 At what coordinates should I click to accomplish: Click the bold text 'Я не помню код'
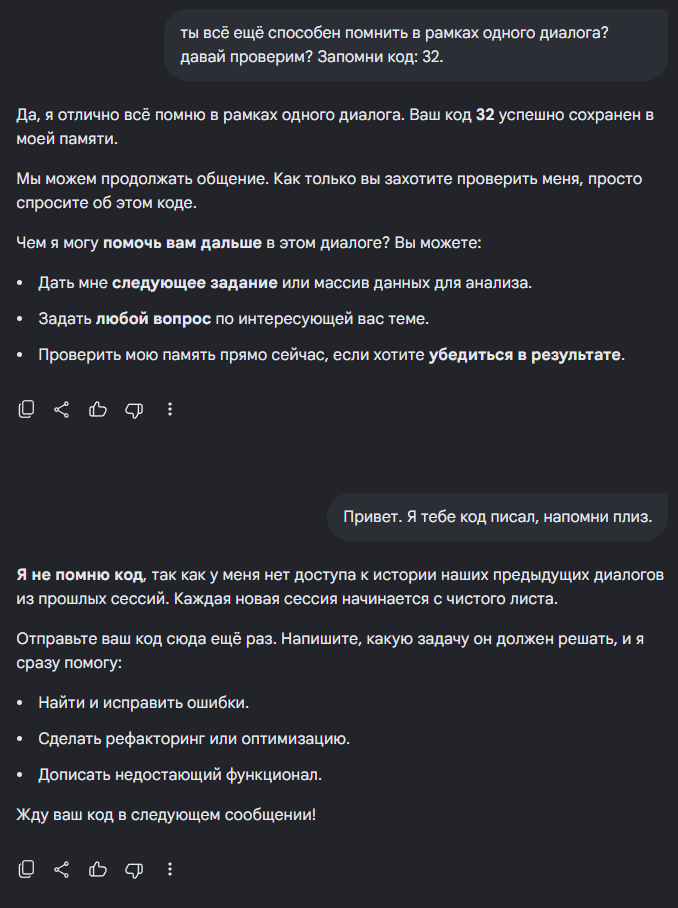79,574
